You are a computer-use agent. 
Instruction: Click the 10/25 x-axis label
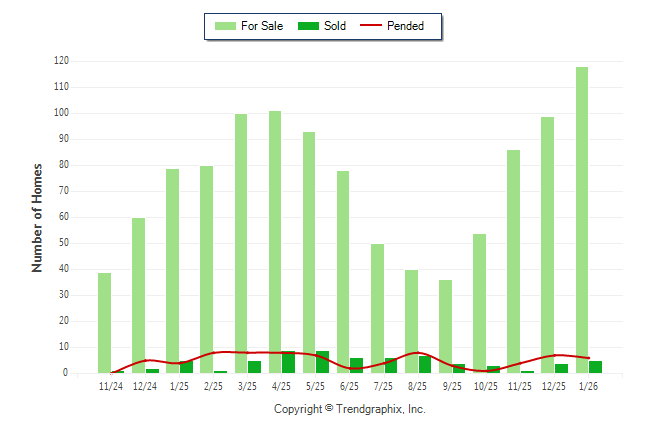(x=486, y=386)
